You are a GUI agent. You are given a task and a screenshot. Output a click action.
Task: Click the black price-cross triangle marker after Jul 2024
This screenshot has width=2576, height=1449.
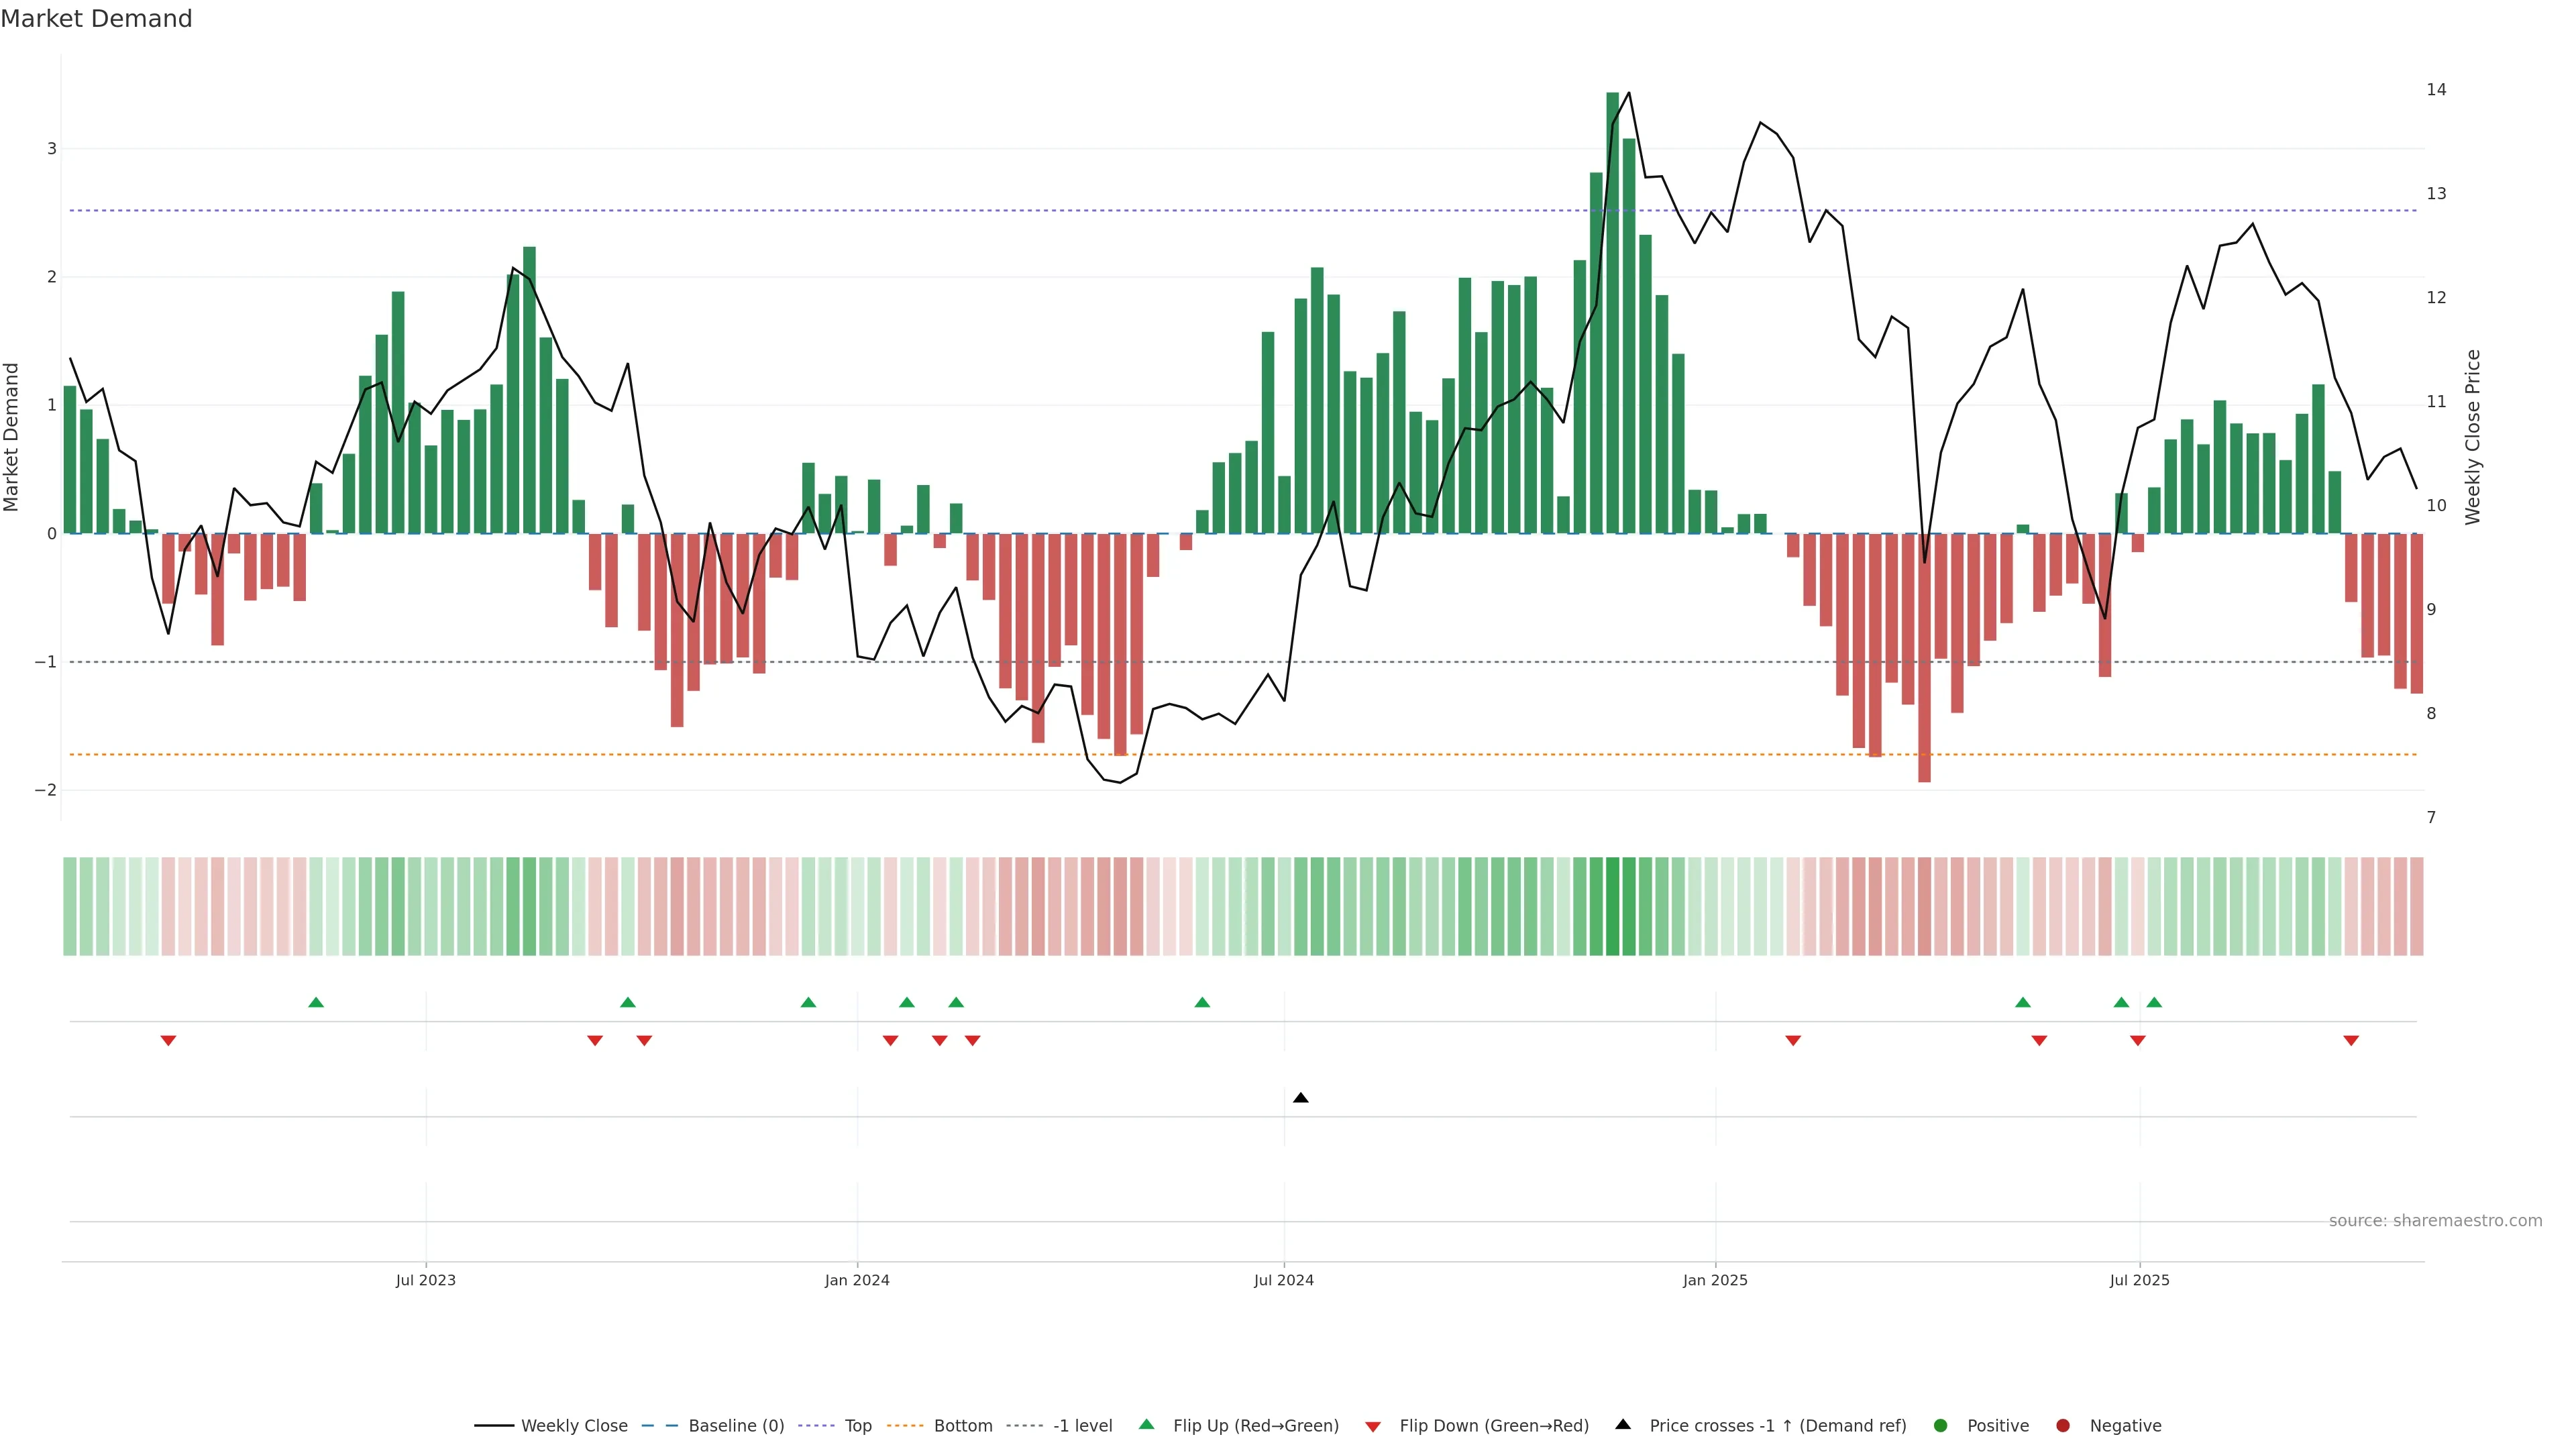1300,1098
